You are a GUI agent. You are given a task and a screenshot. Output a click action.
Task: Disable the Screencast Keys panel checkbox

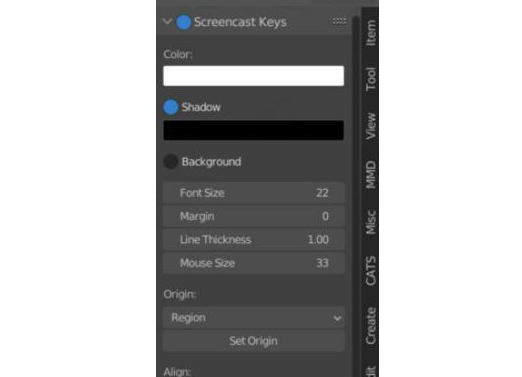(183, 22)
